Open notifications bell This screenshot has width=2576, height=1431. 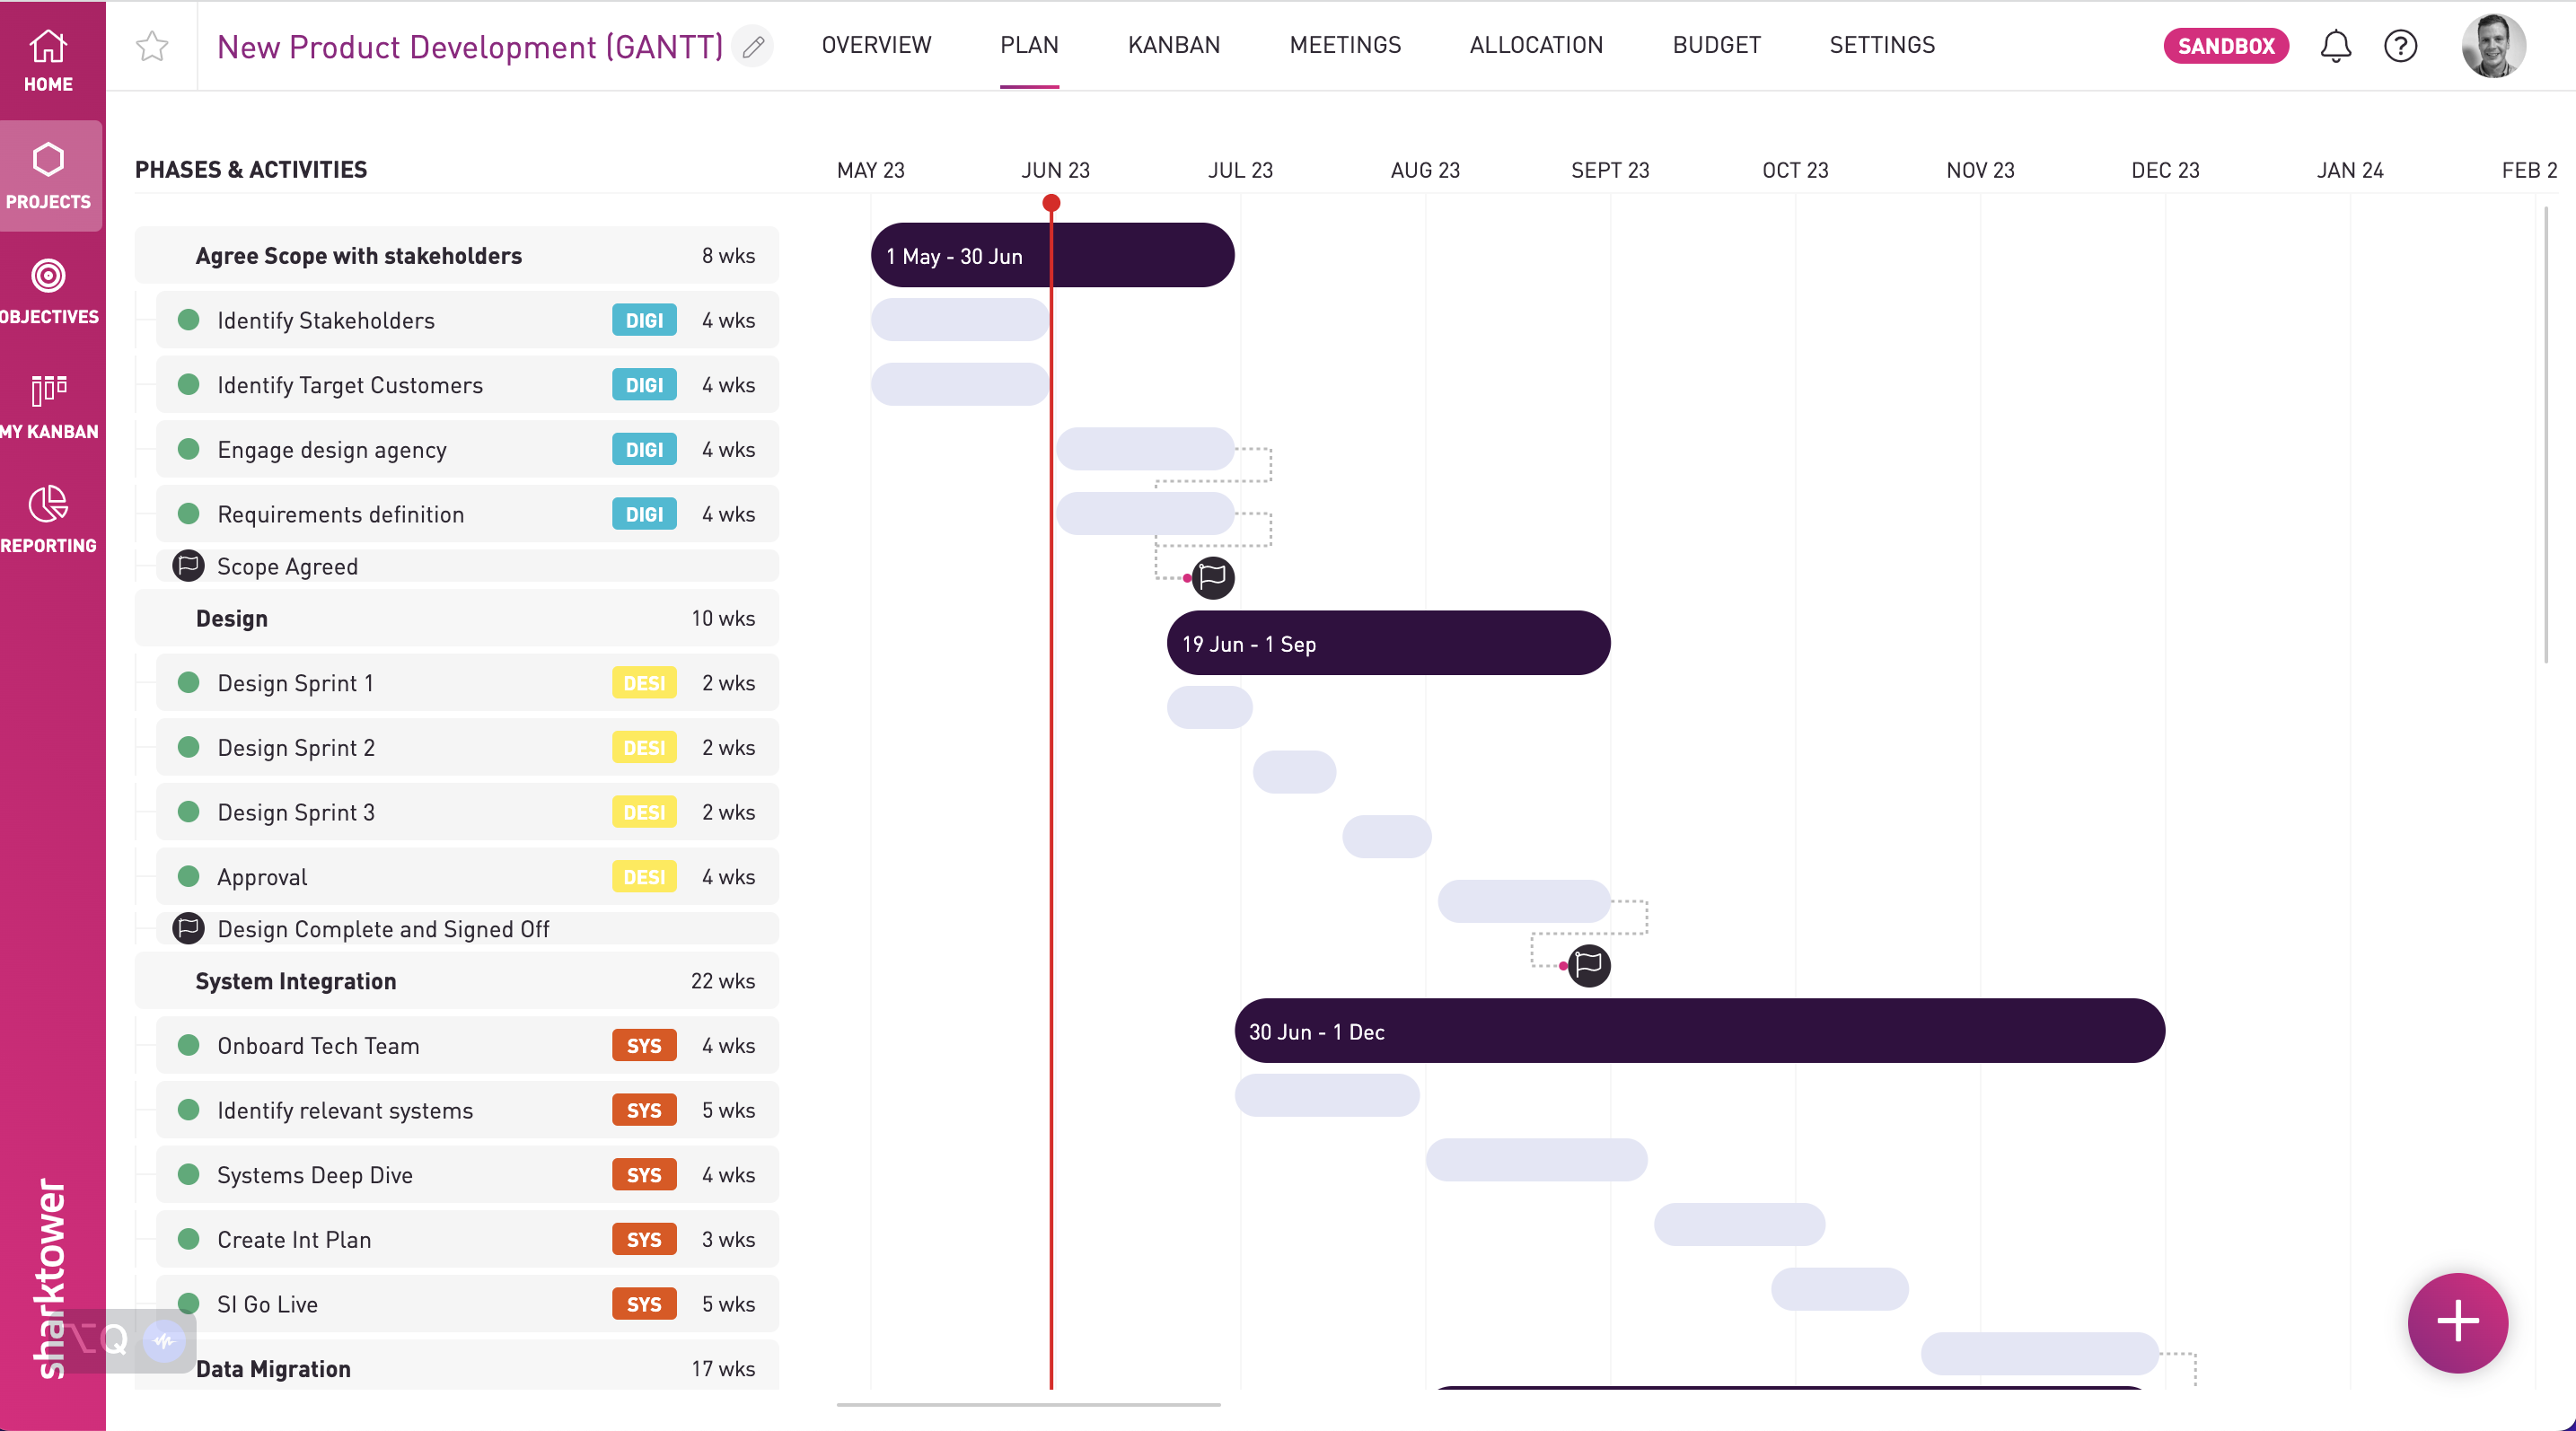click(x=2335, y=46)
